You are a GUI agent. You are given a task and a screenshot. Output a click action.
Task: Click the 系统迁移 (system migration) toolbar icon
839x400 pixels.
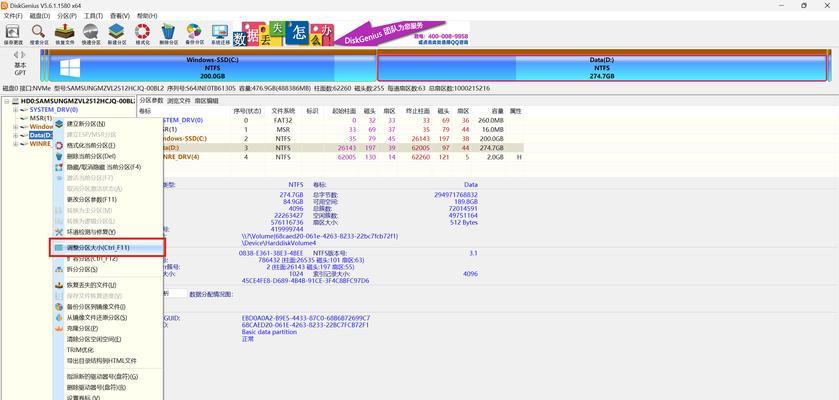pos(220,31)
